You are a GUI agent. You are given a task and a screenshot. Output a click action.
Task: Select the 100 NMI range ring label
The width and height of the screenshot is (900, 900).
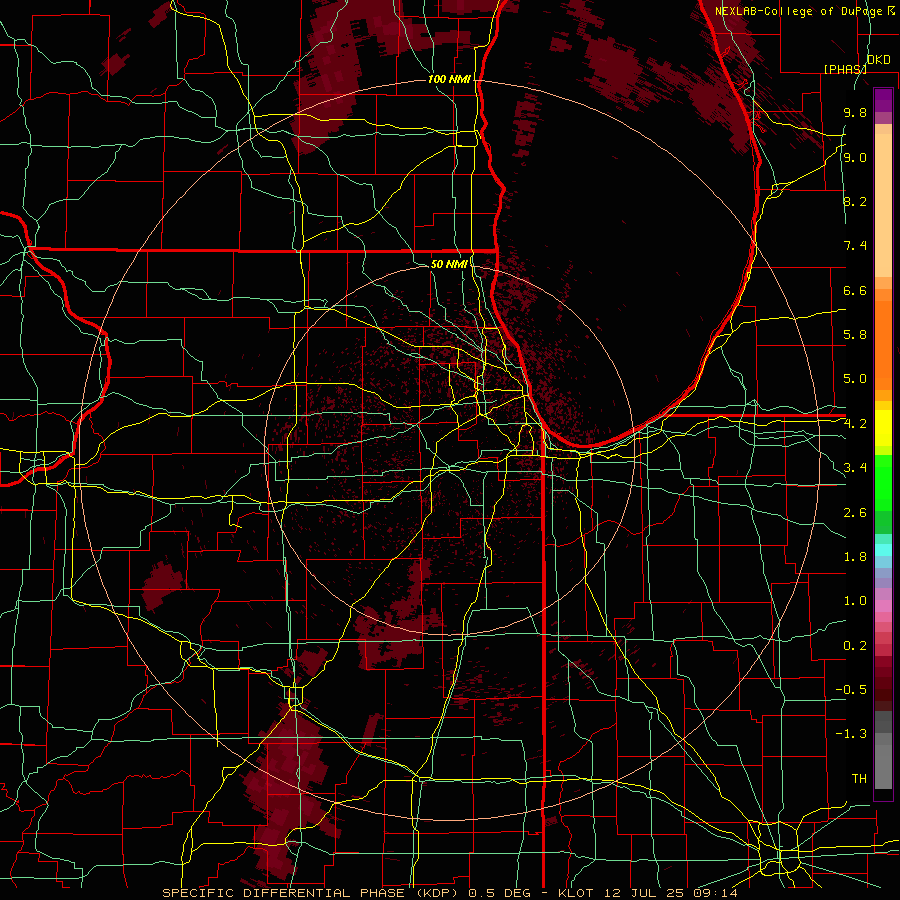[x=449, y=79]
